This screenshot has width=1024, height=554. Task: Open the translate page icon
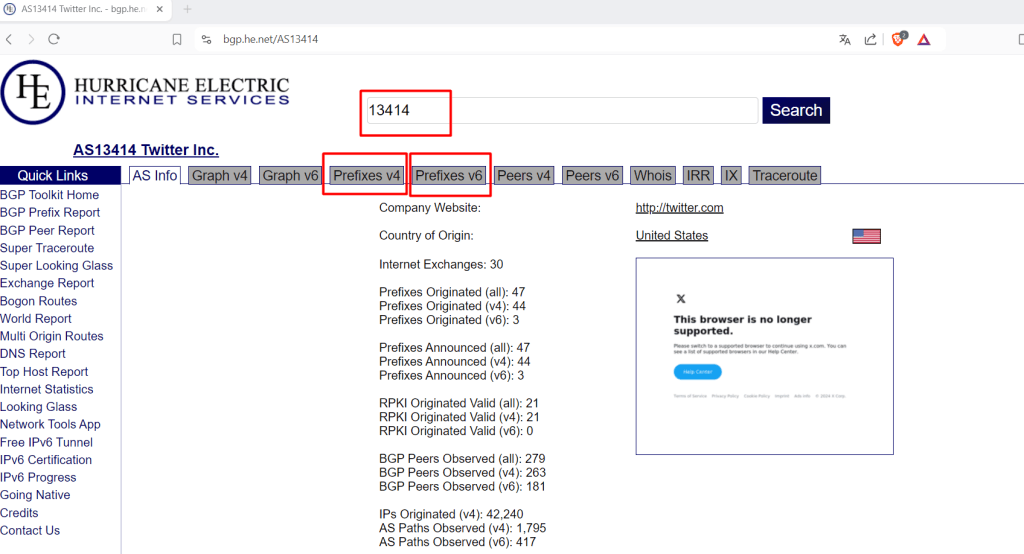click(x=845, y=39)
